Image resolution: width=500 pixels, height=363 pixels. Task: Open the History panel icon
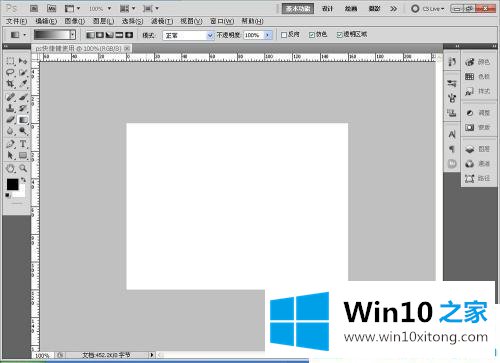coord(452,61)
